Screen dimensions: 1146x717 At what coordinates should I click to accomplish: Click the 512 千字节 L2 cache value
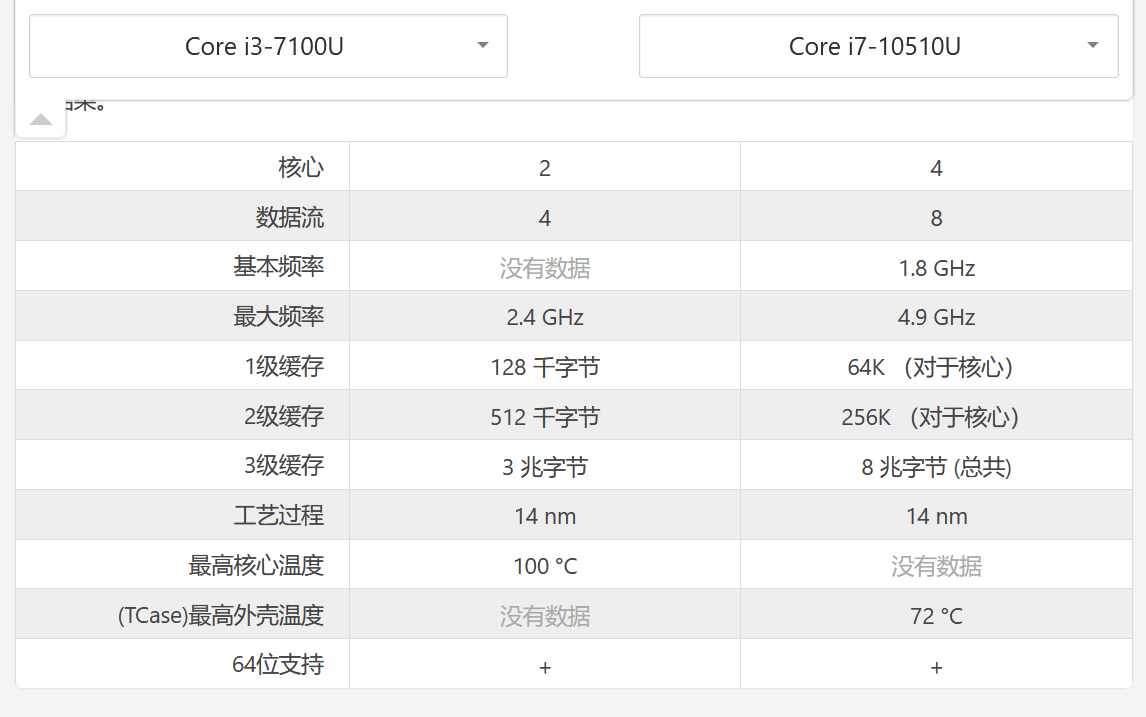click(x=544, y=417)
